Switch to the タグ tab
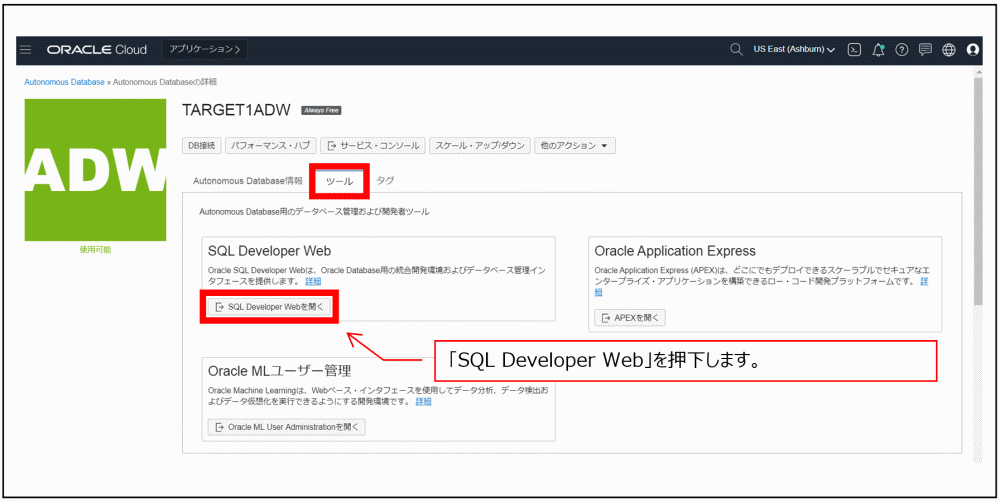The height and width of the screenshot is (502, 1000). pyautogui.click(x=385, y=181)
